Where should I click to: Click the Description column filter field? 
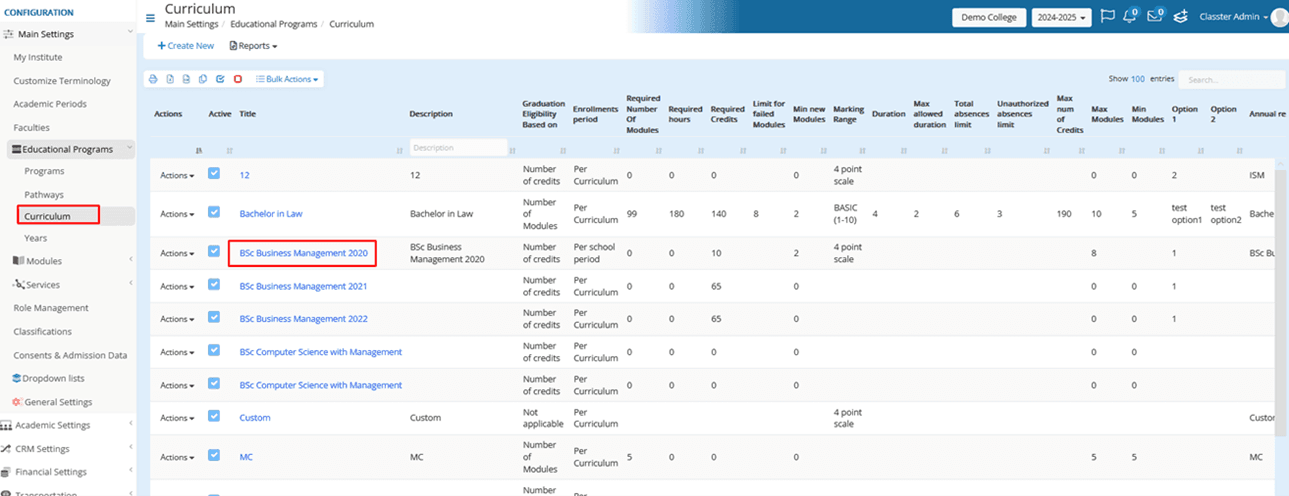point(458,148)
